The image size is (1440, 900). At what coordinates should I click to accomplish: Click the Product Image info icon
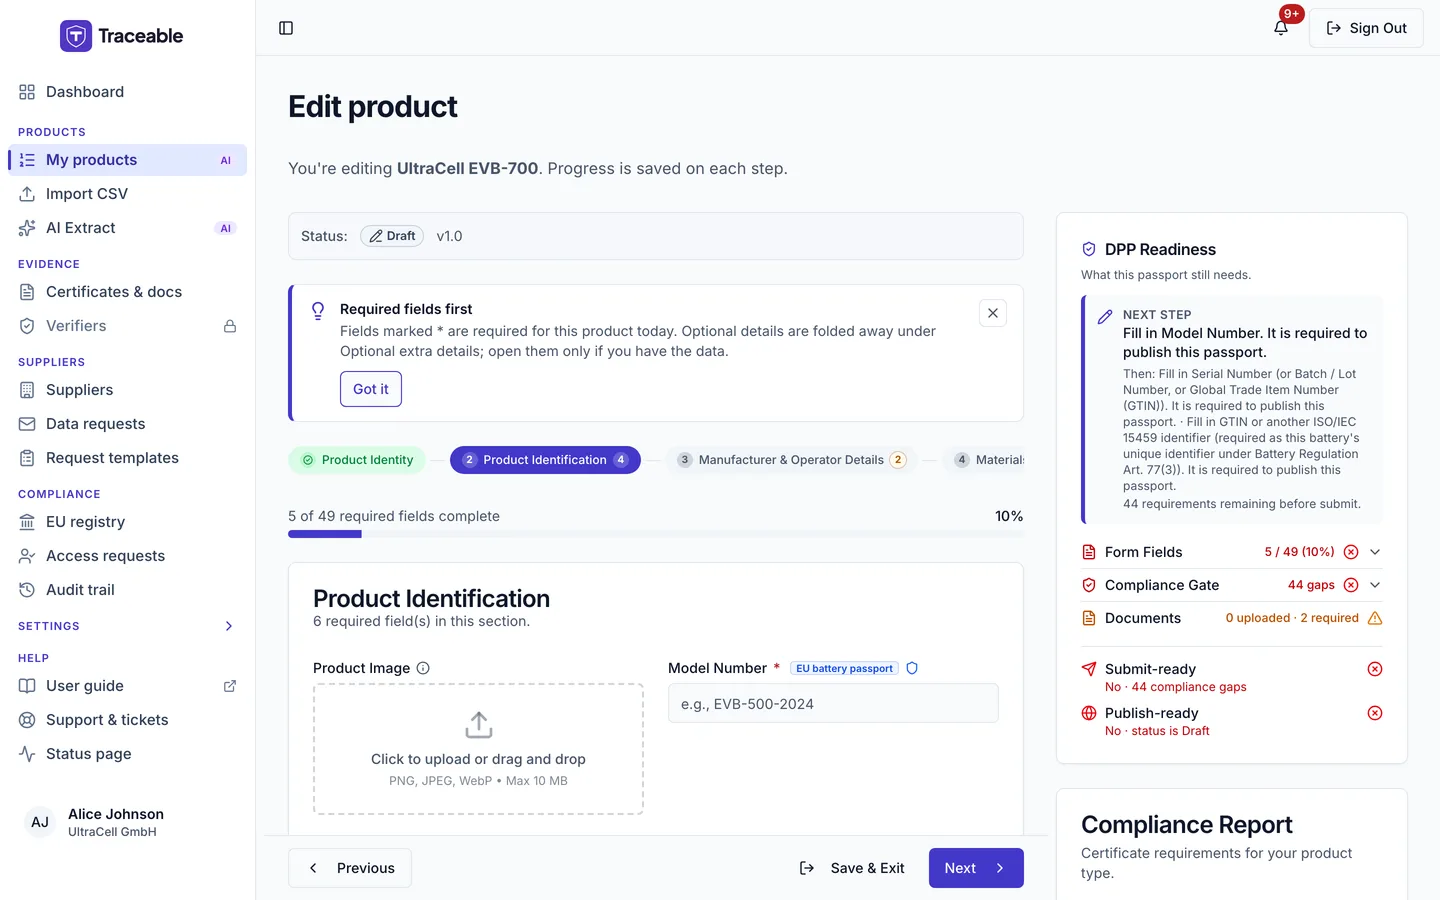[x=423, y=668]
